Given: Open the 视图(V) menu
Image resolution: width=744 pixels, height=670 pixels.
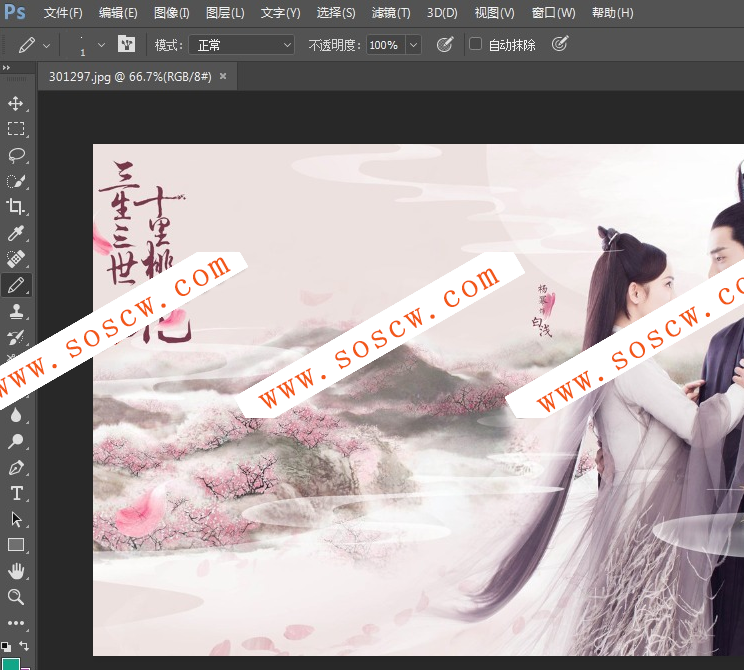Looking at the screenshot, I should click(x=494, y=13).
